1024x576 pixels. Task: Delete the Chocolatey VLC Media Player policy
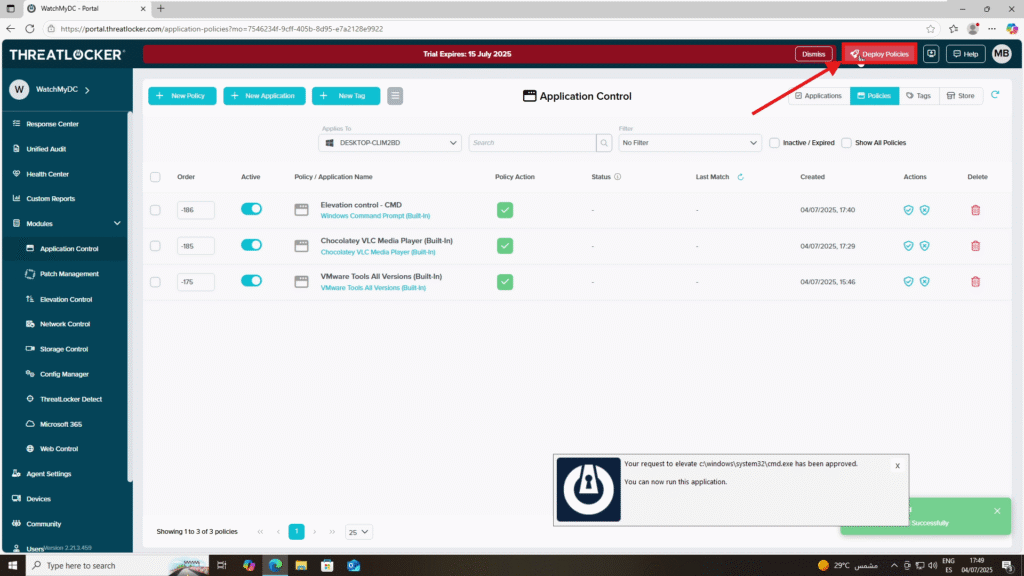[976, 246]
